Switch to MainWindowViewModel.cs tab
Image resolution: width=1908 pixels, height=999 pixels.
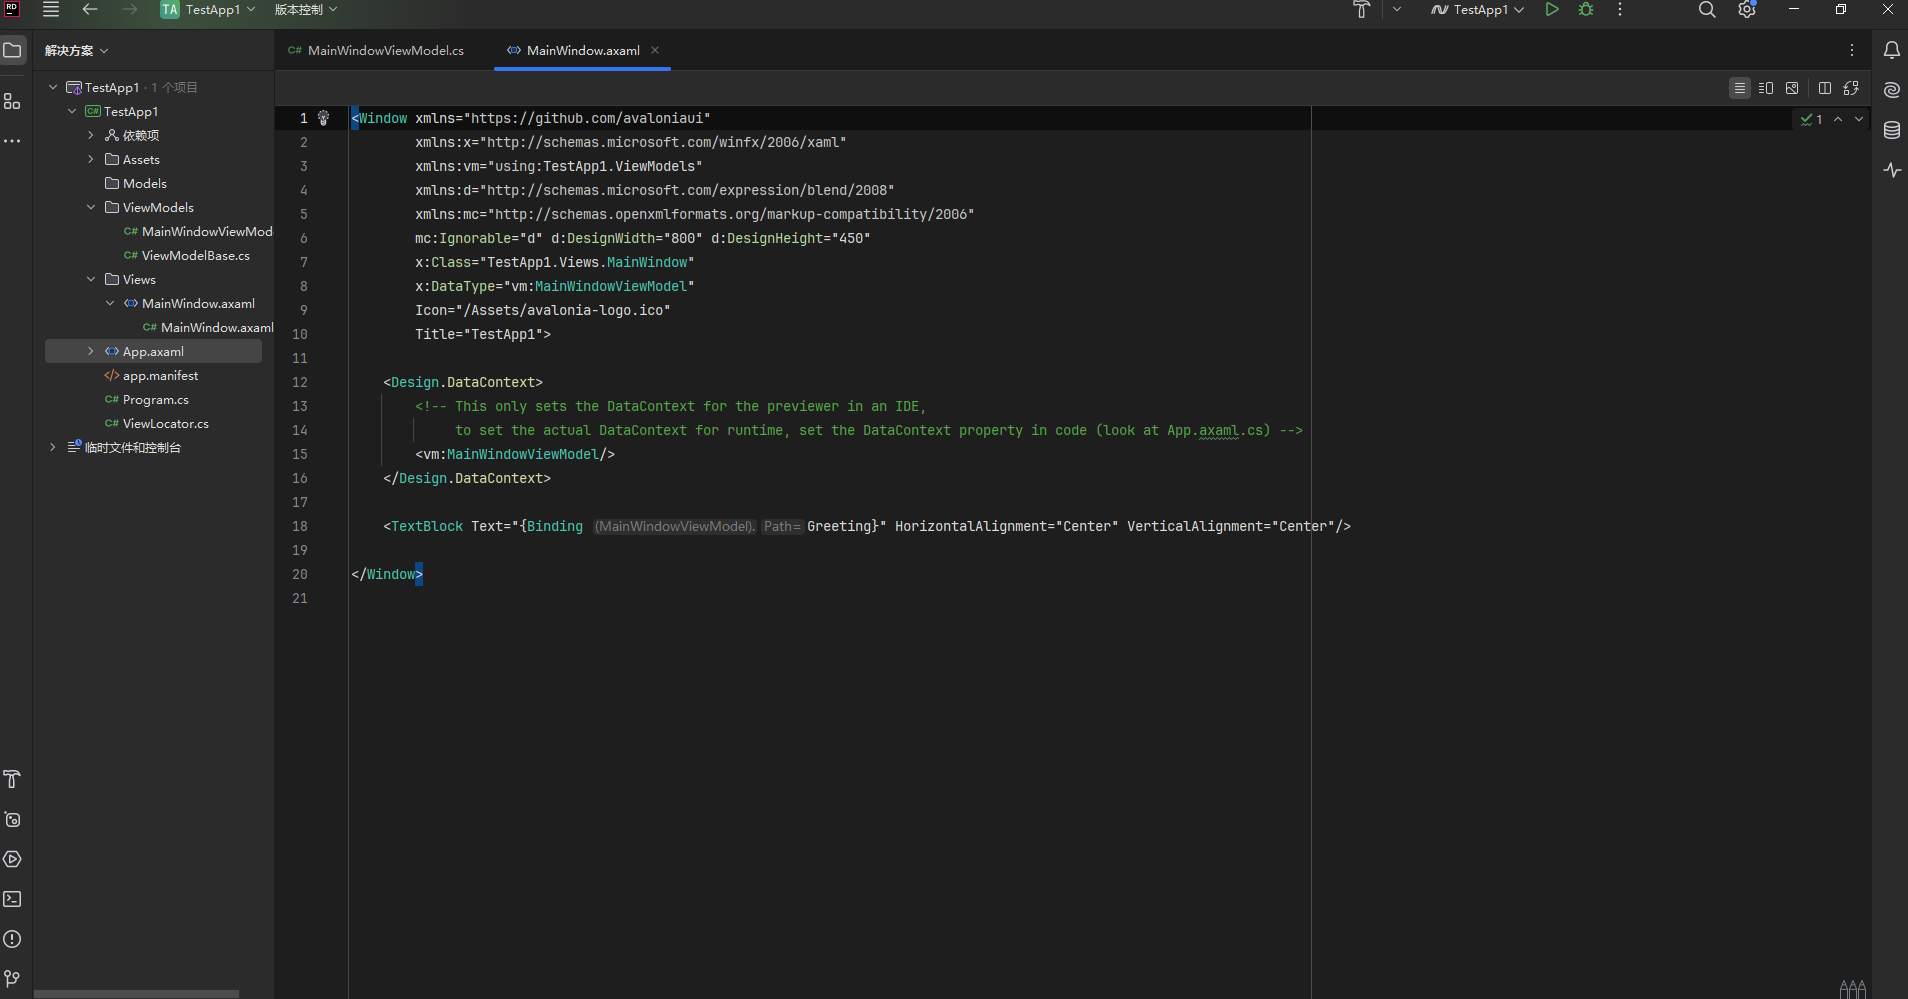385,50
